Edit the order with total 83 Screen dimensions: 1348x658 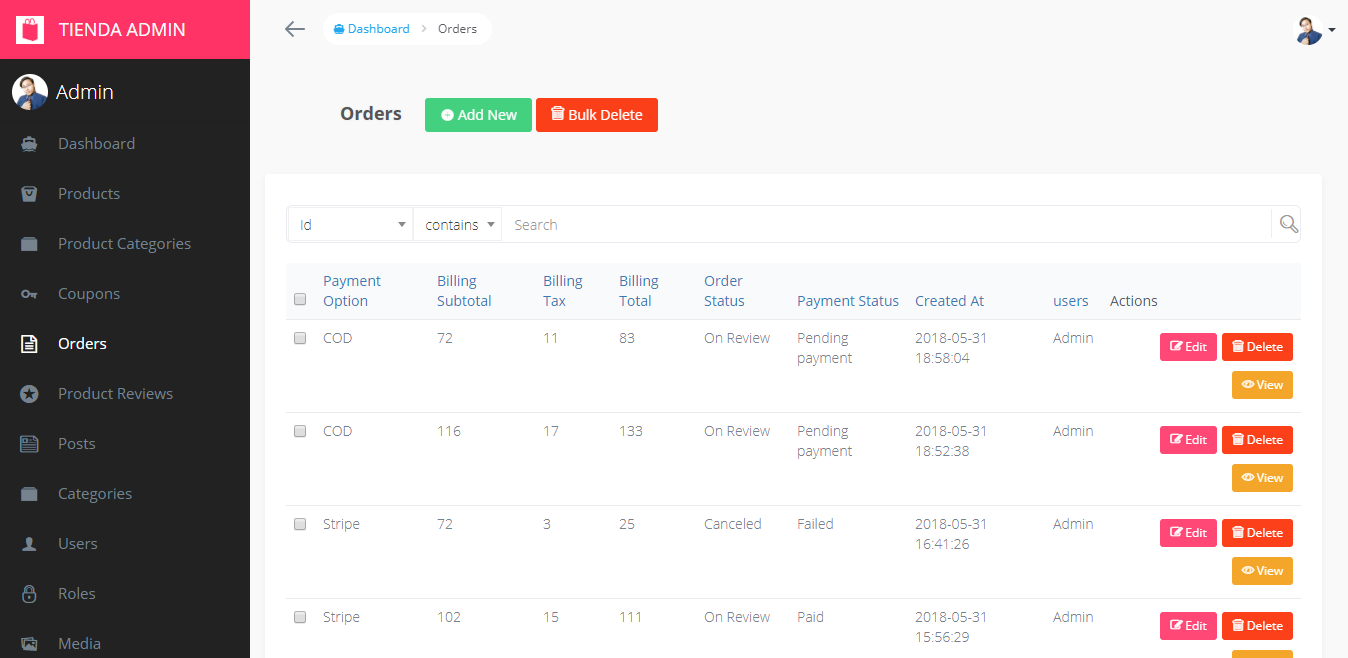coord(1188,347)
